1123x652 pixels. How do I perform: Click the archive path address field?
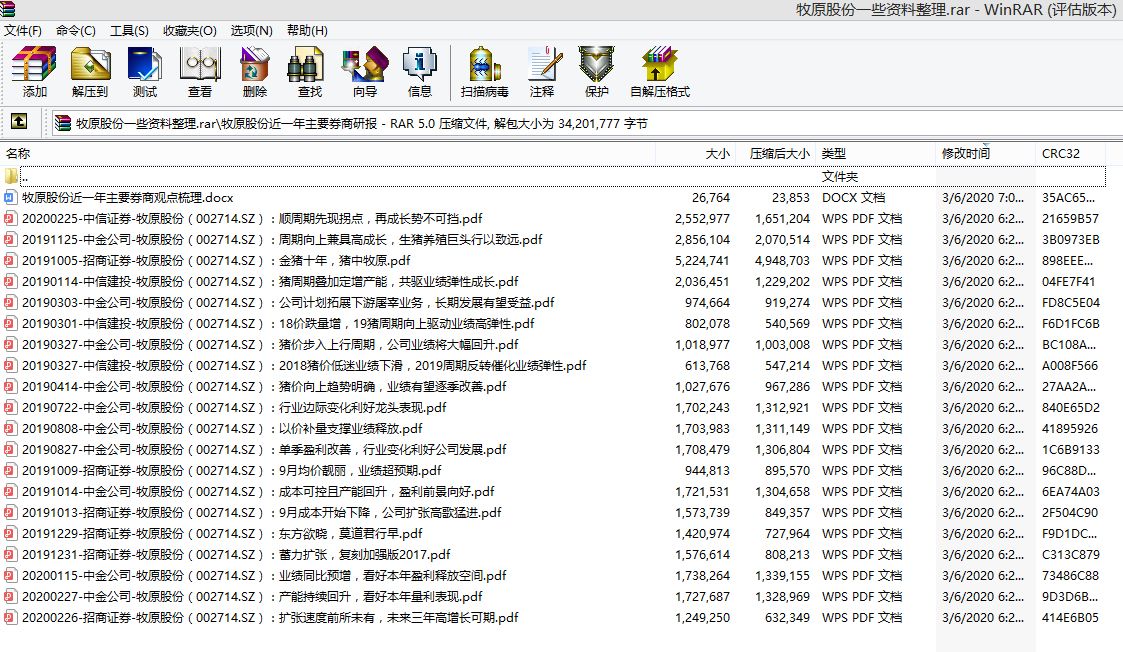(x=587, y=123)
